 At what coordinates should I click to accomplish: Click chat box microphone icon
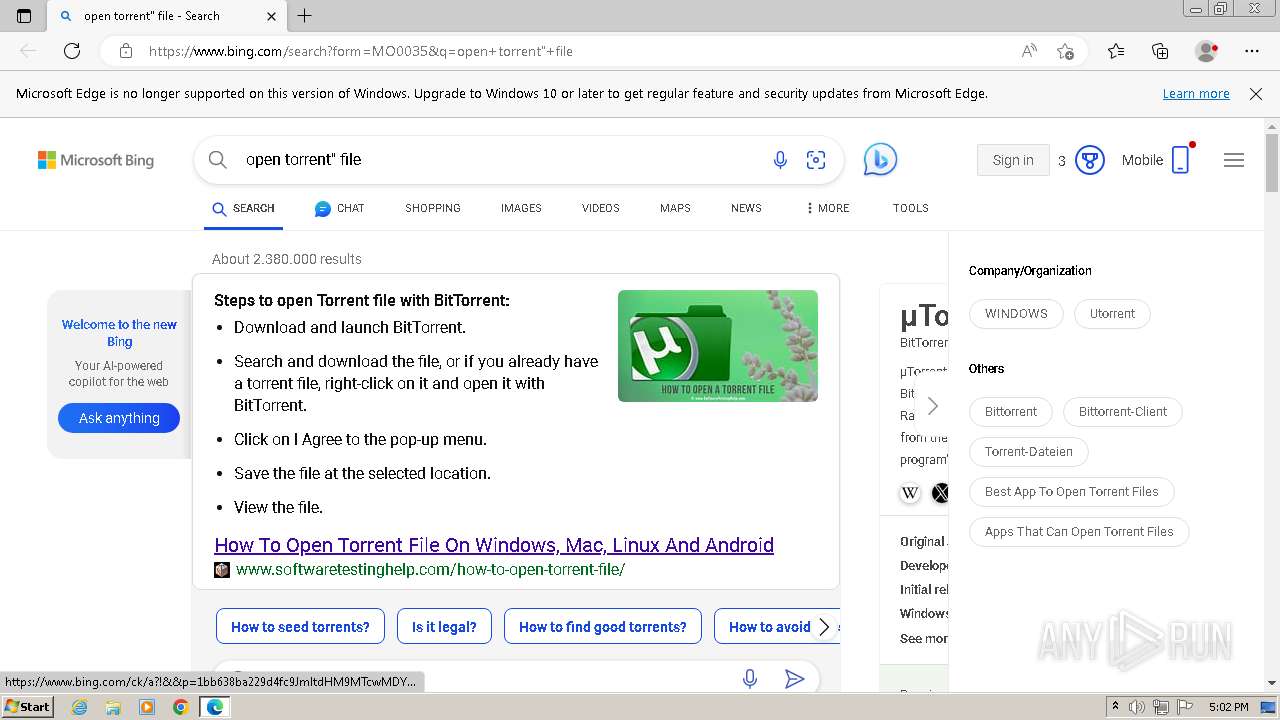tap(750, 679)
